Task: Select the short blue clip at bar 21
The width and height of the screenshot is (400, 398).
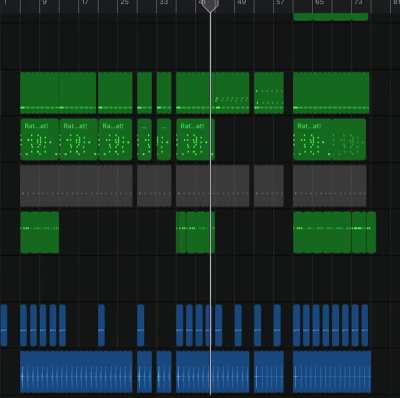Action: pyautogui.click(x=102, y=325)
